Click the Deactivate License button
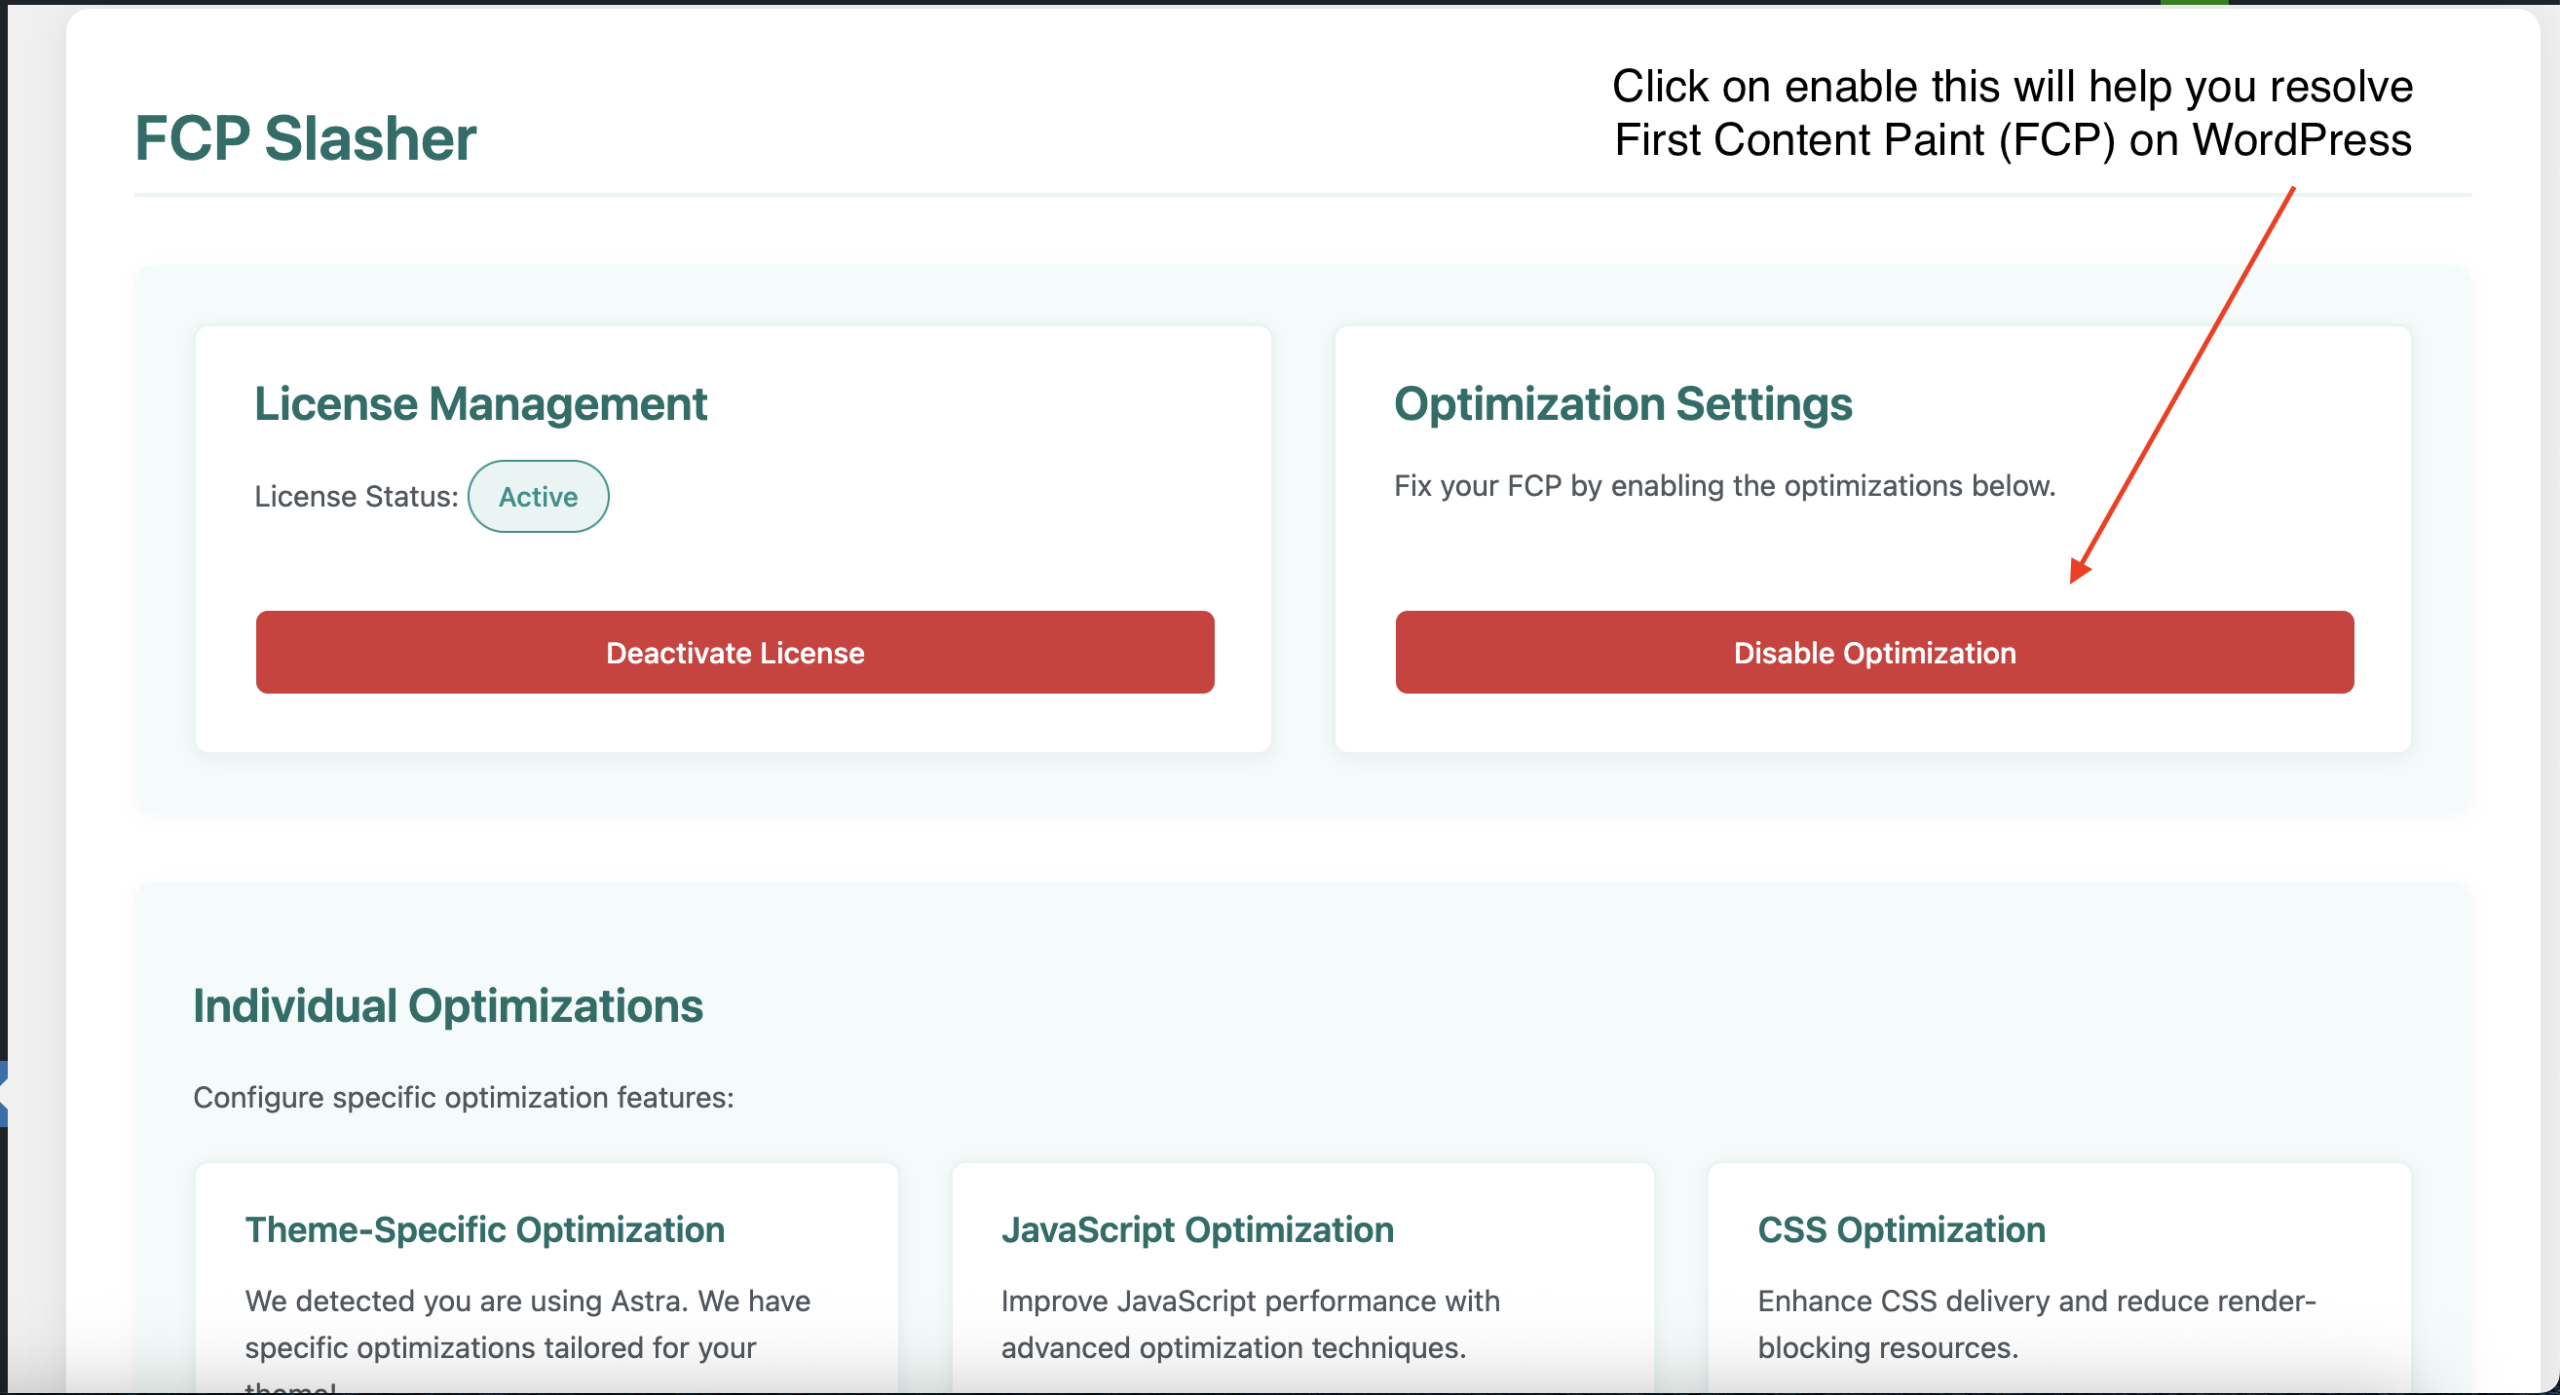2560x1395 pixels. point(735,652)
